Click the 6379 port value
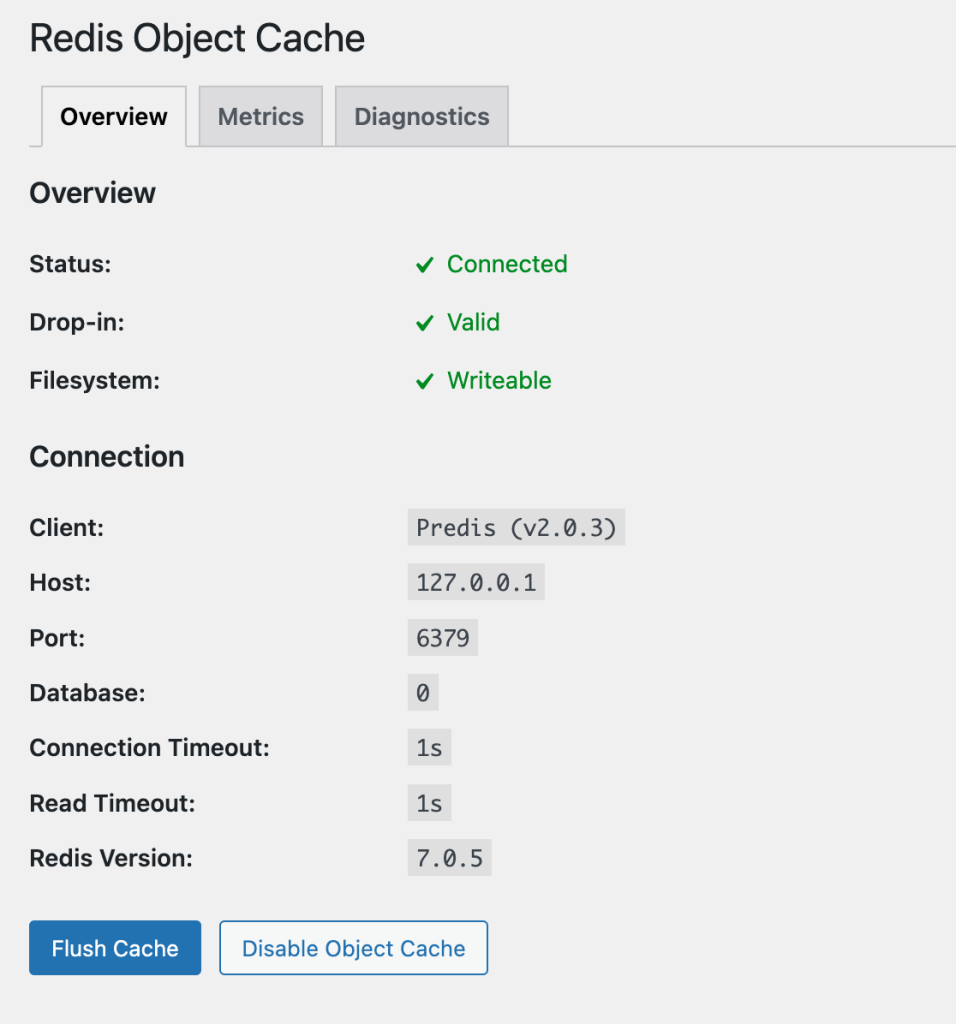Image resolution: width=956 pixels, height=1024 pixels. [442, 637]
